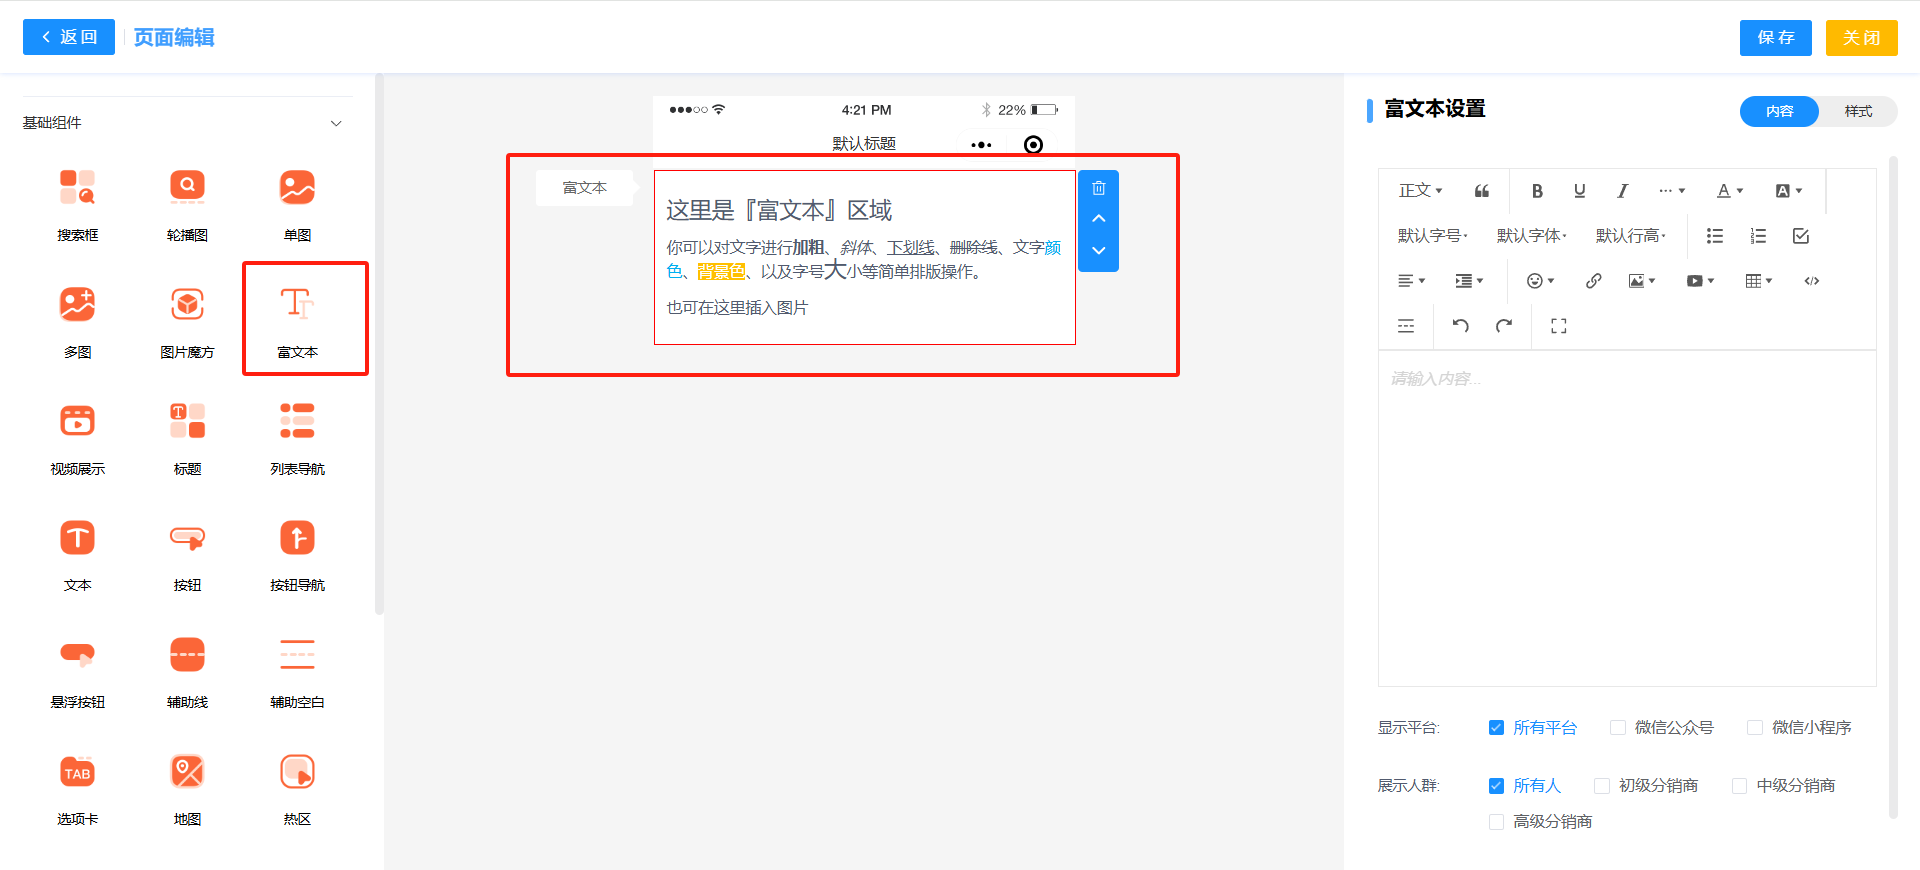Image resolution: width=1920 pixels, height=870 pixels.
Task: Open the 正文 paragraph style dropdown
Action: point(1420,191)
